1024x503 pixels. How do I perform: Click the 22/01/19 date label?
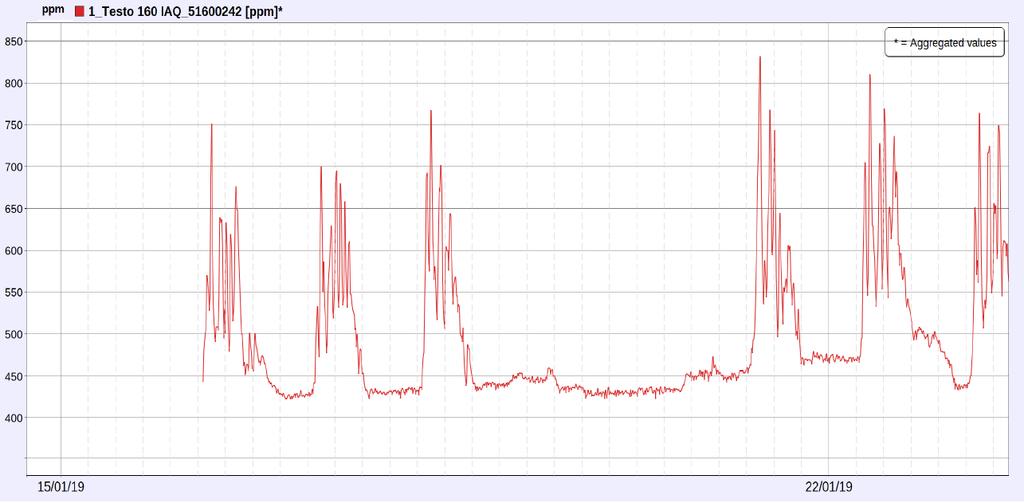[x=829, y=487]
